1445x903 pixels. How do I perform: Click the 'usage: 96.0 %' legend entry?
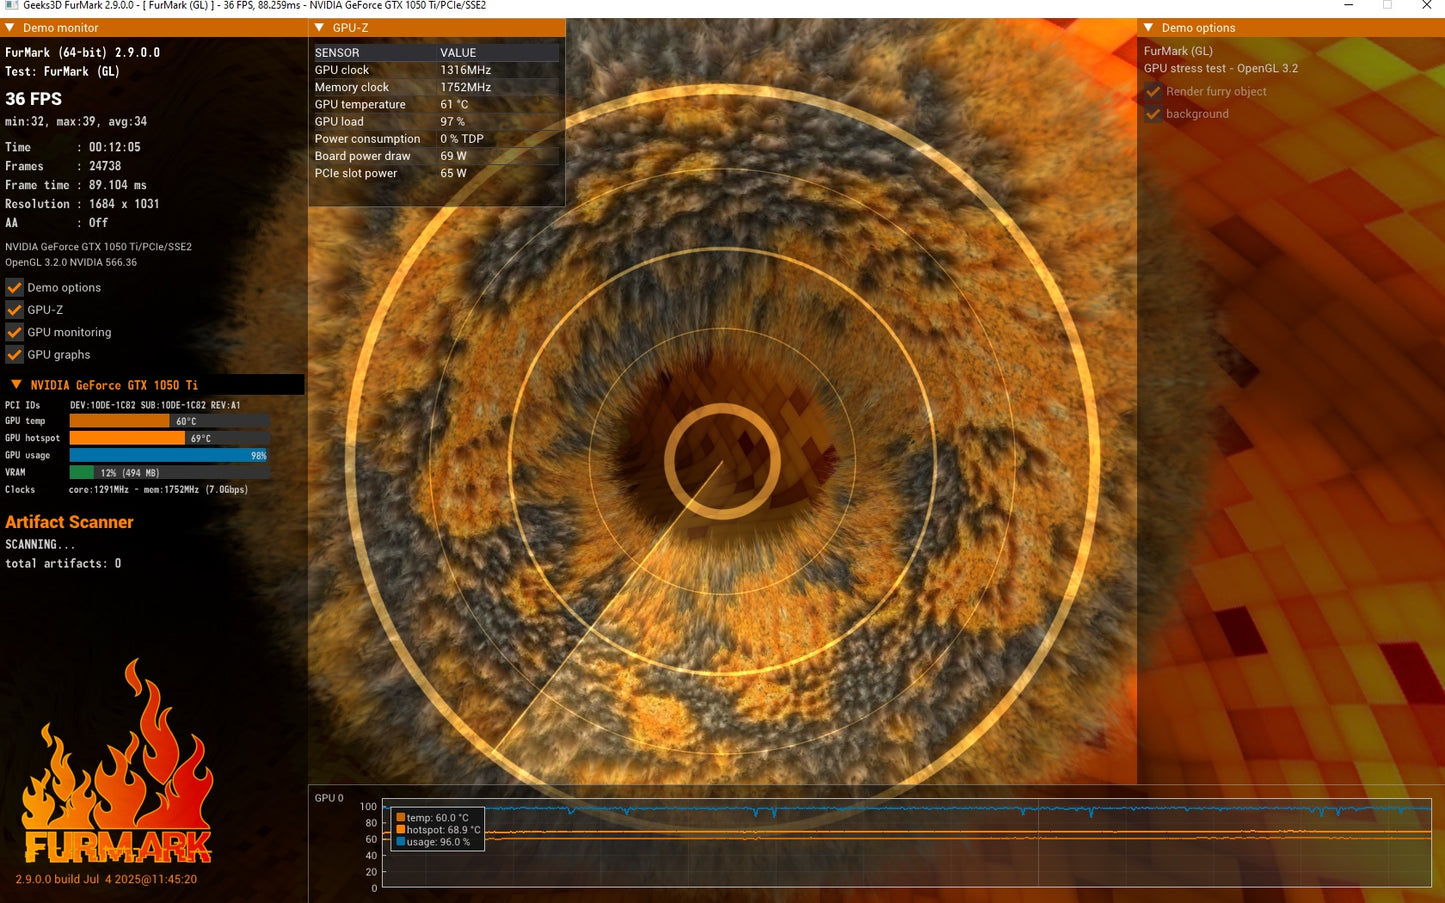point(433,842)
